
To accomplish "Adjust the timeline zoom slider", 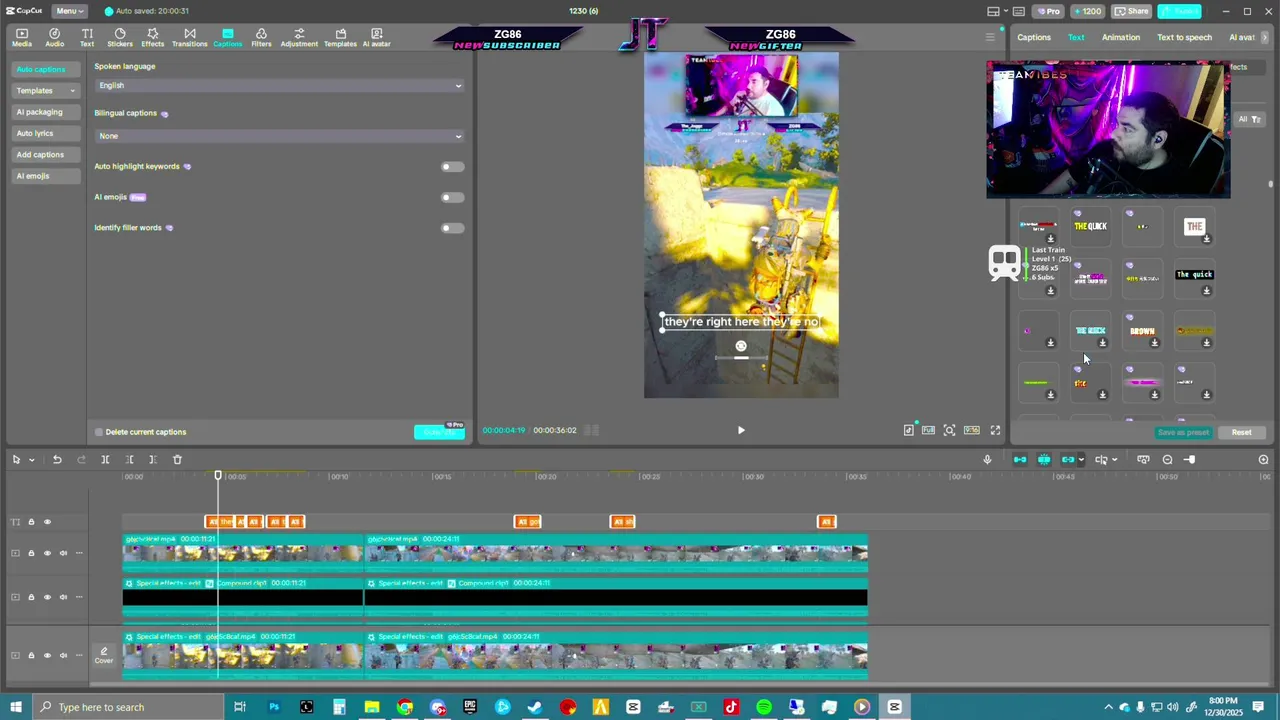I will coord(1189,459).
